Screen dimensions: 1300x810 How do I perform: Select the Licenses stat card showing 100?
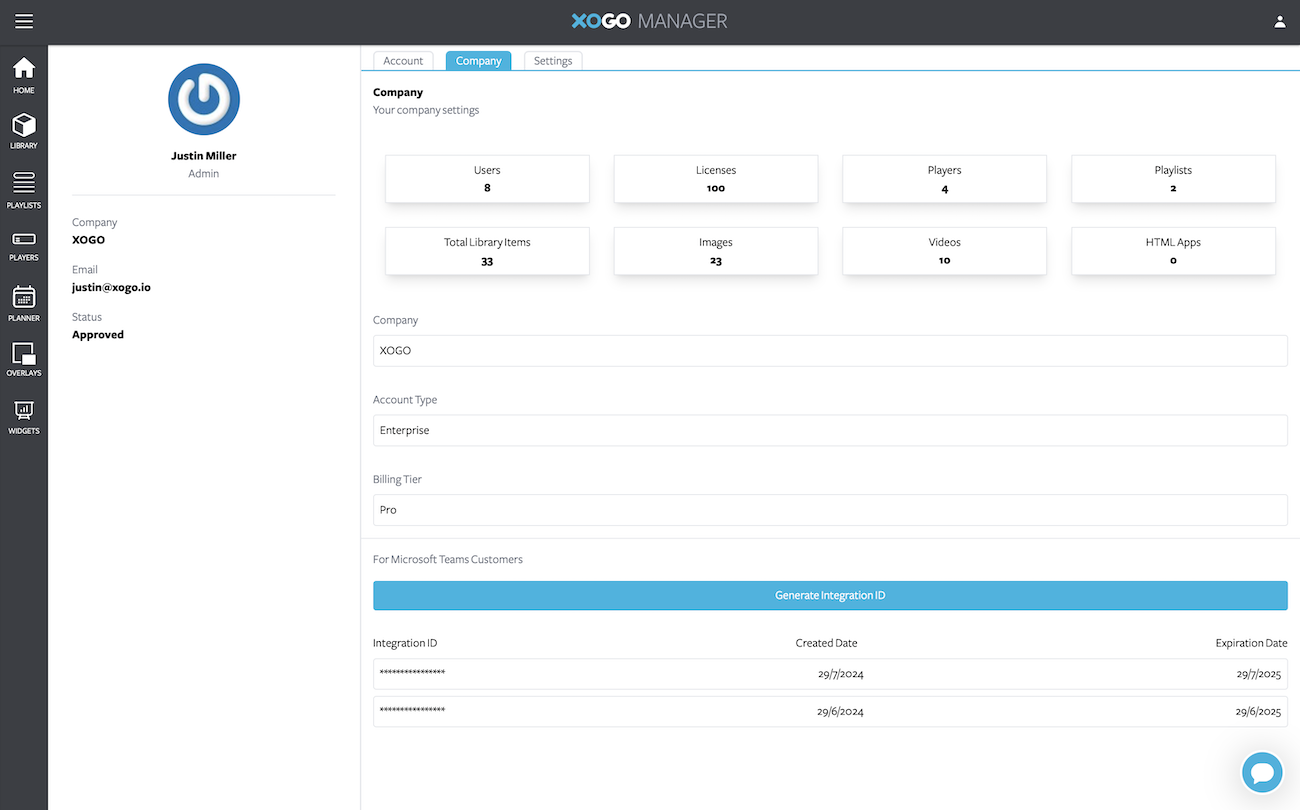coord(715,179)
